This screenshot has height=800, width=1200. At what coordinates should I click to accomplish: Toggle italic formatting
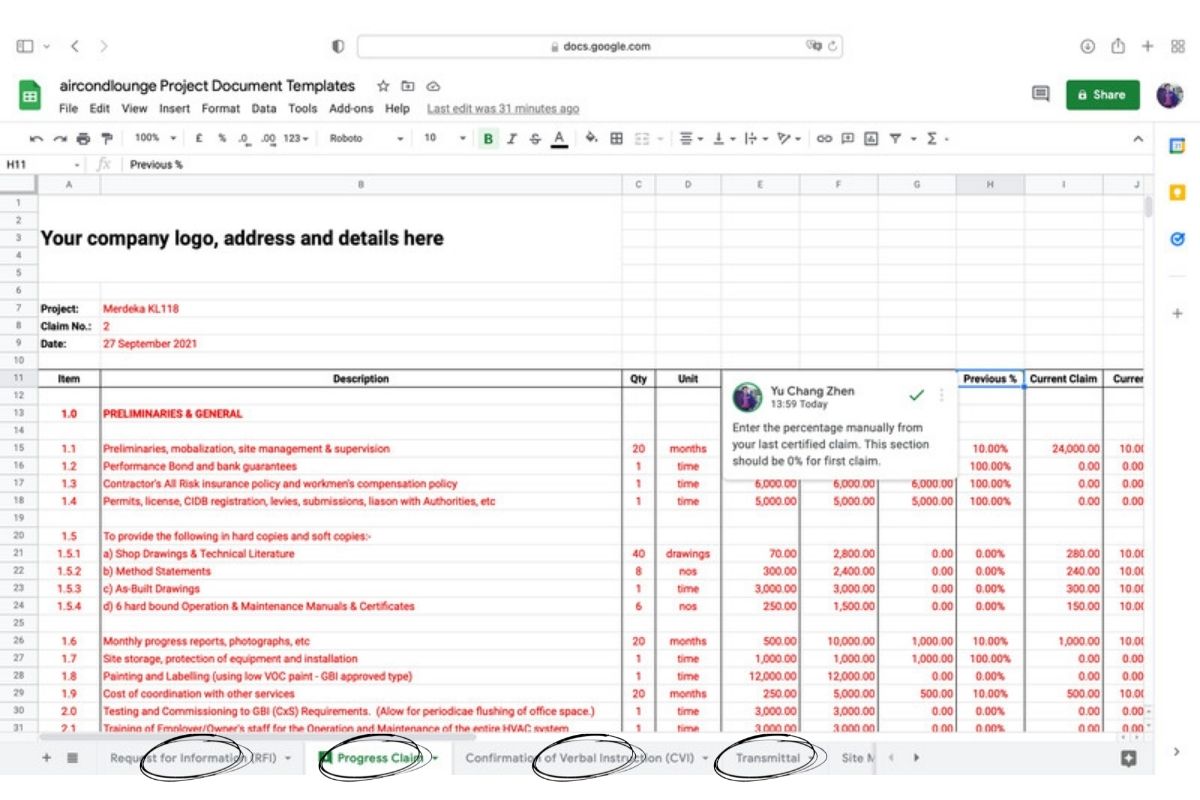tap(512, 139)
